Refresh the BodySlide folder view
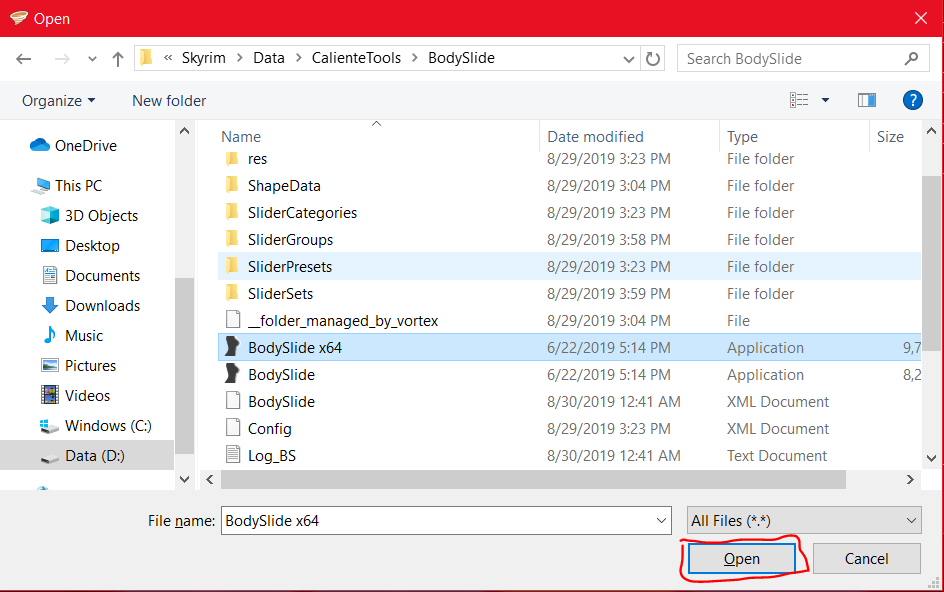The width and height of the screenshot is (944, 592). point(653,58)
